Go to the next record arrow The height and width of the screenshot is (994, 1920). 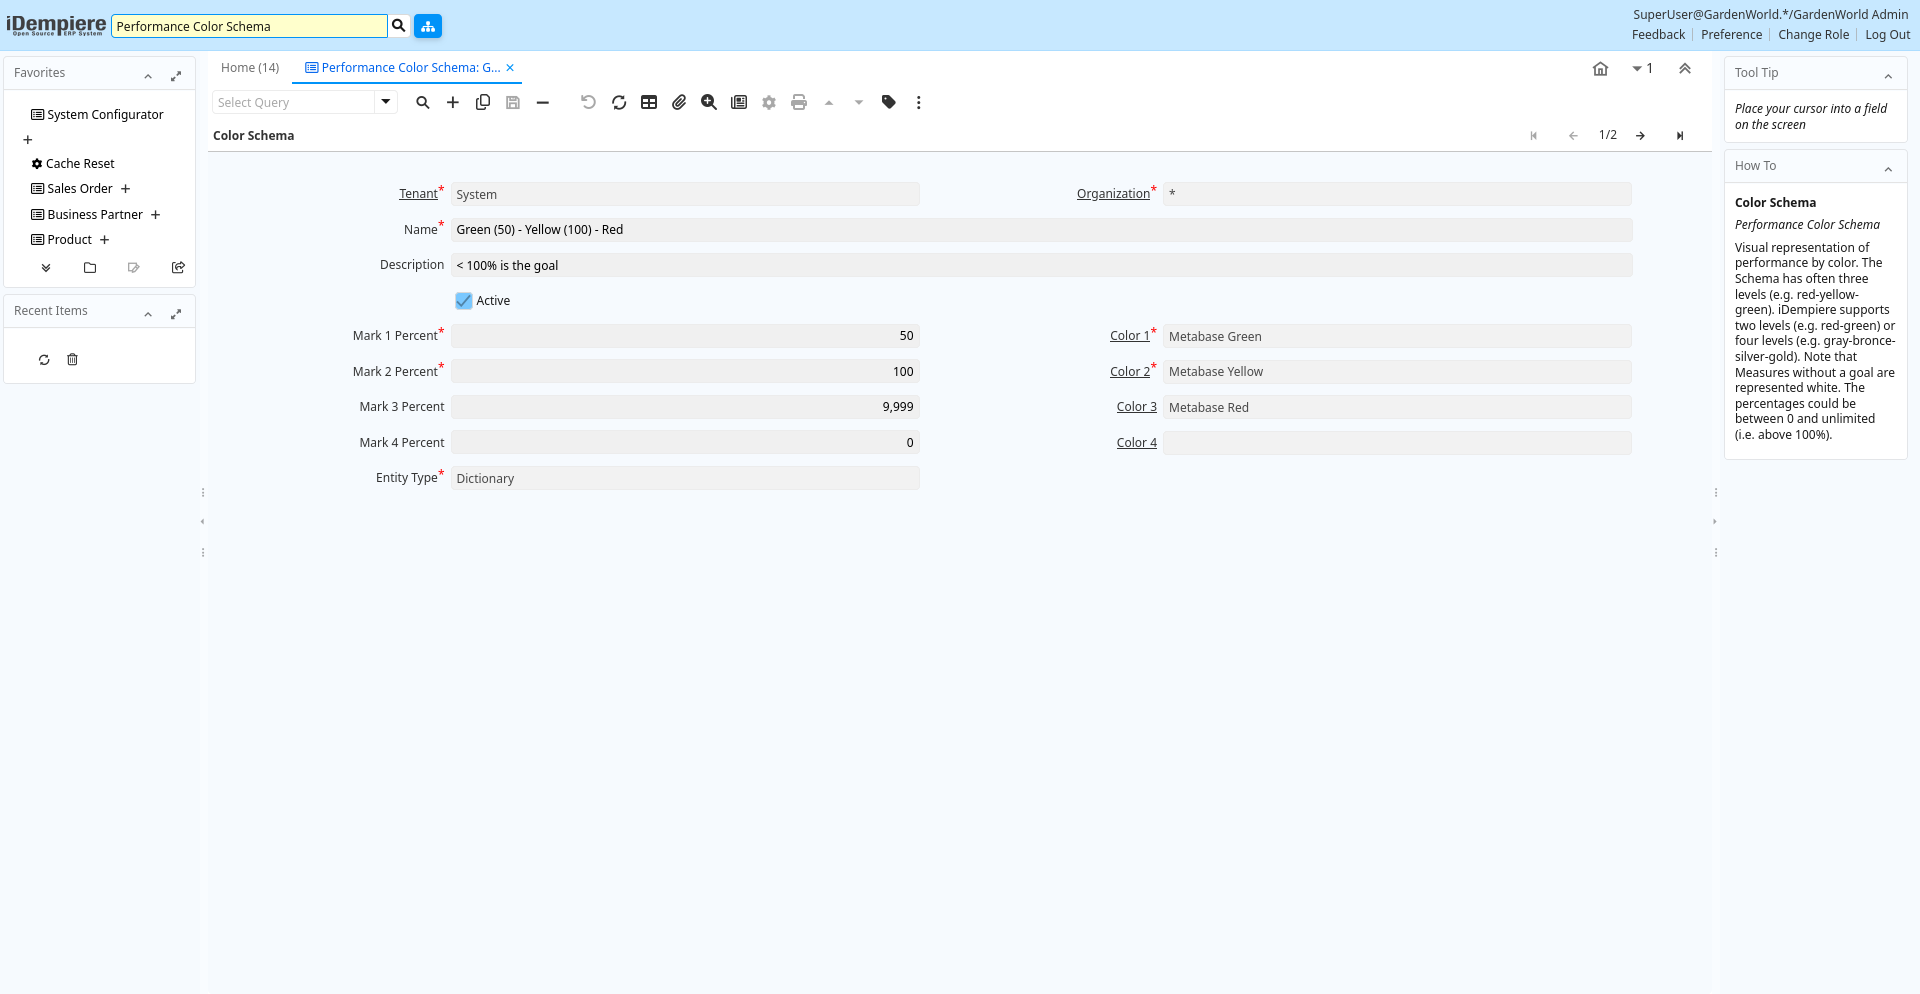(x=1640, y=136)
